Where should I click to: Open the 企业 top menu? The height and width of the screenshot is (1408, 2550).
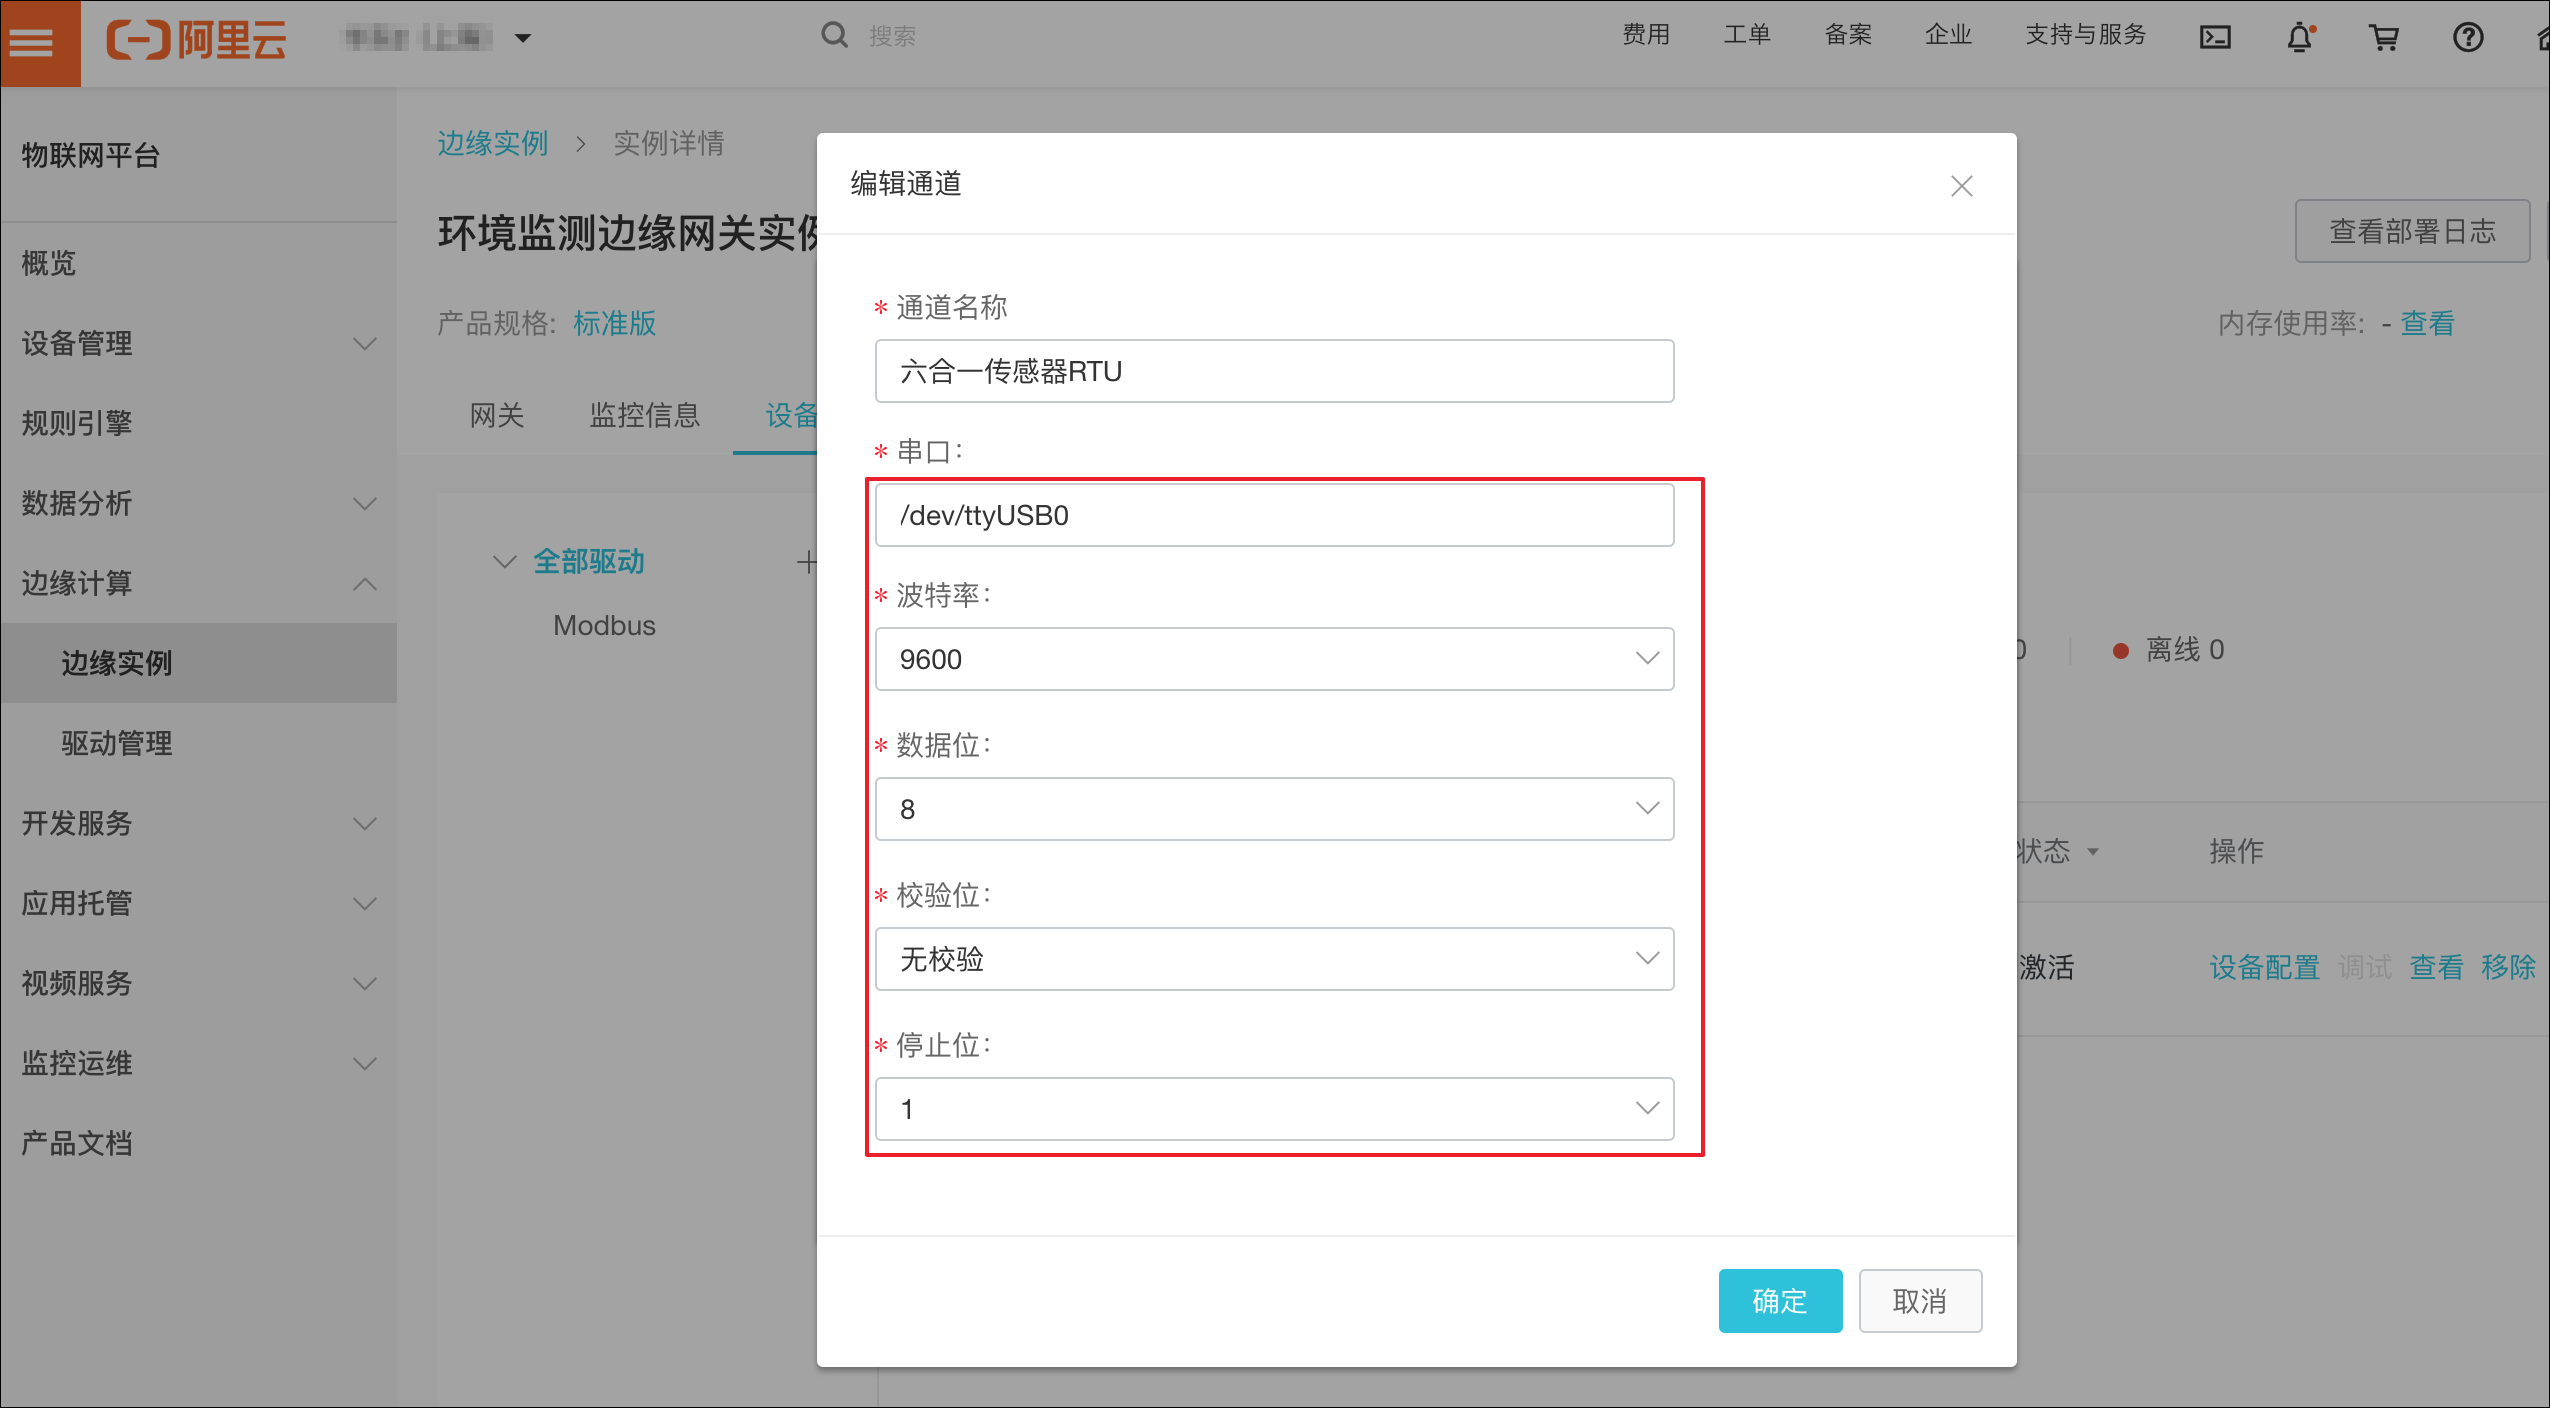(x=1948, y=35)
